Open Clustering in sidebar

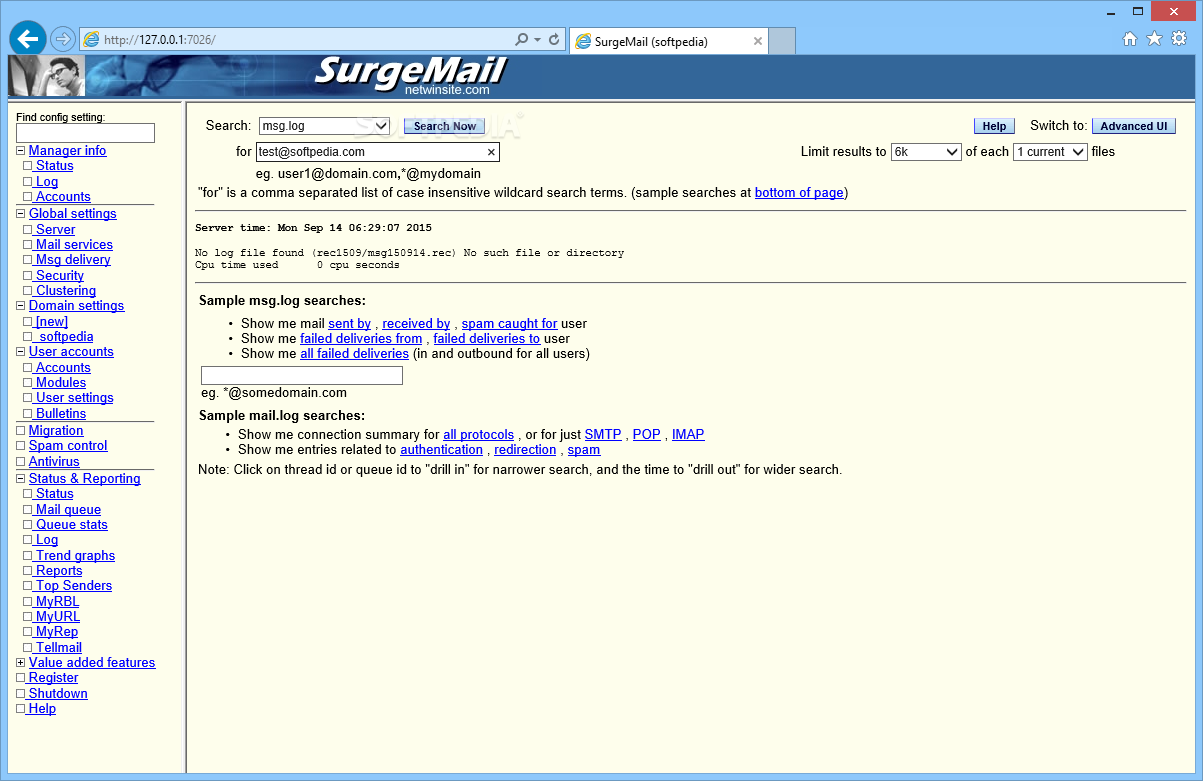pyautogui.click(x=63, y=291)
